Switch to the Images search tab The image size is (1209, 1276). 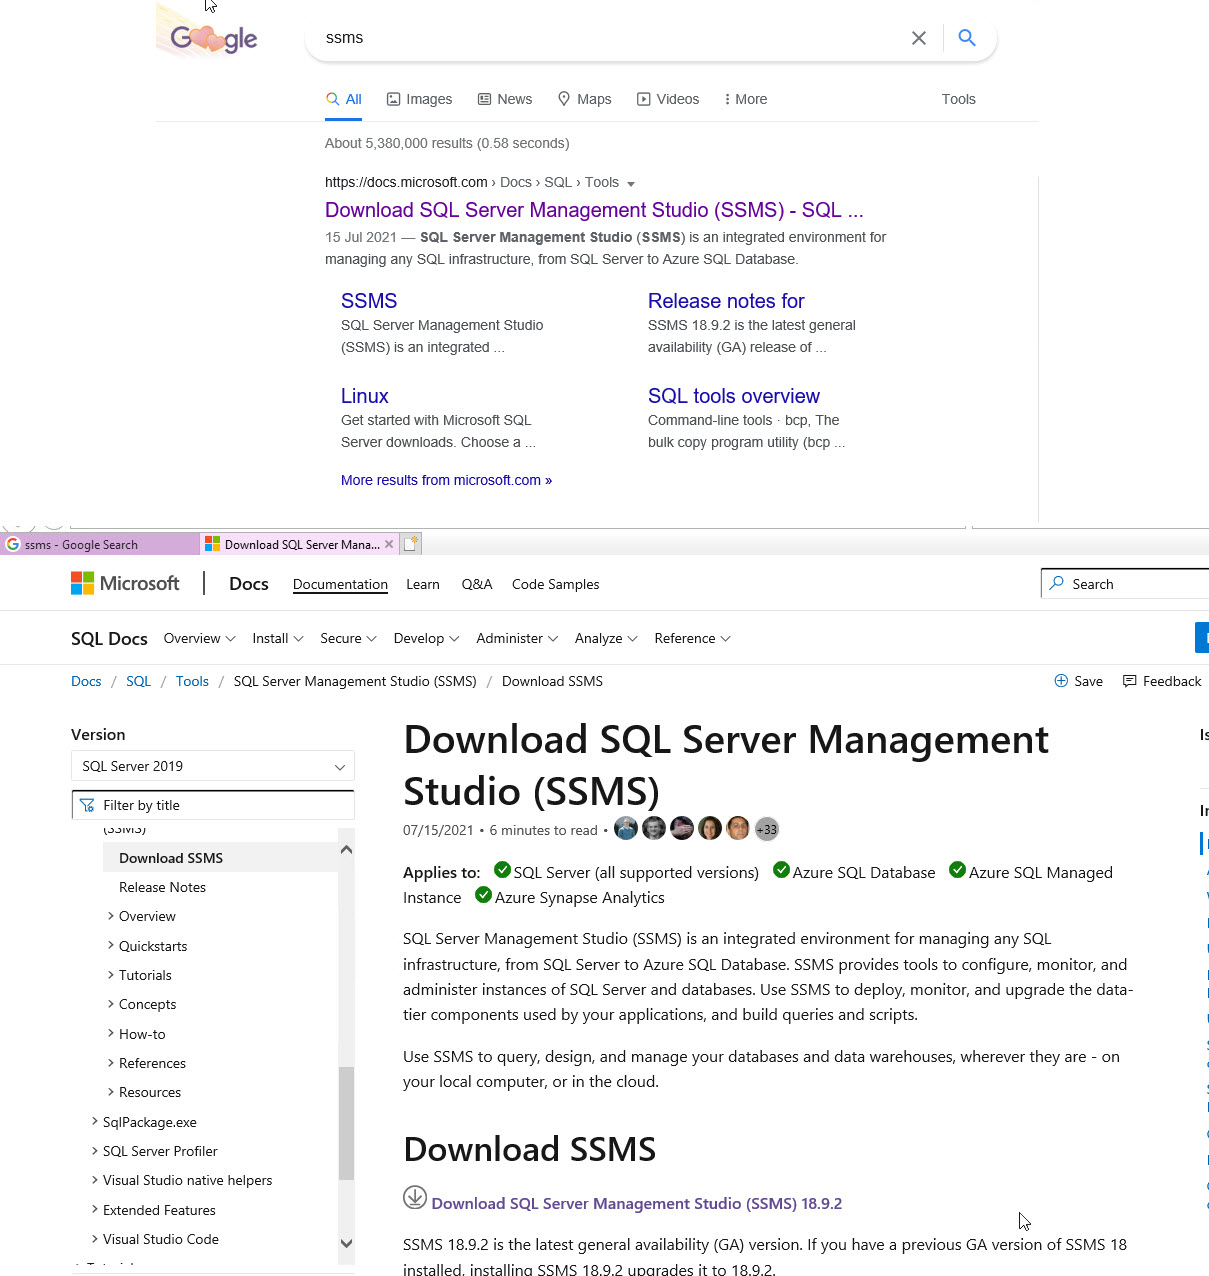(x=419, y=98)
